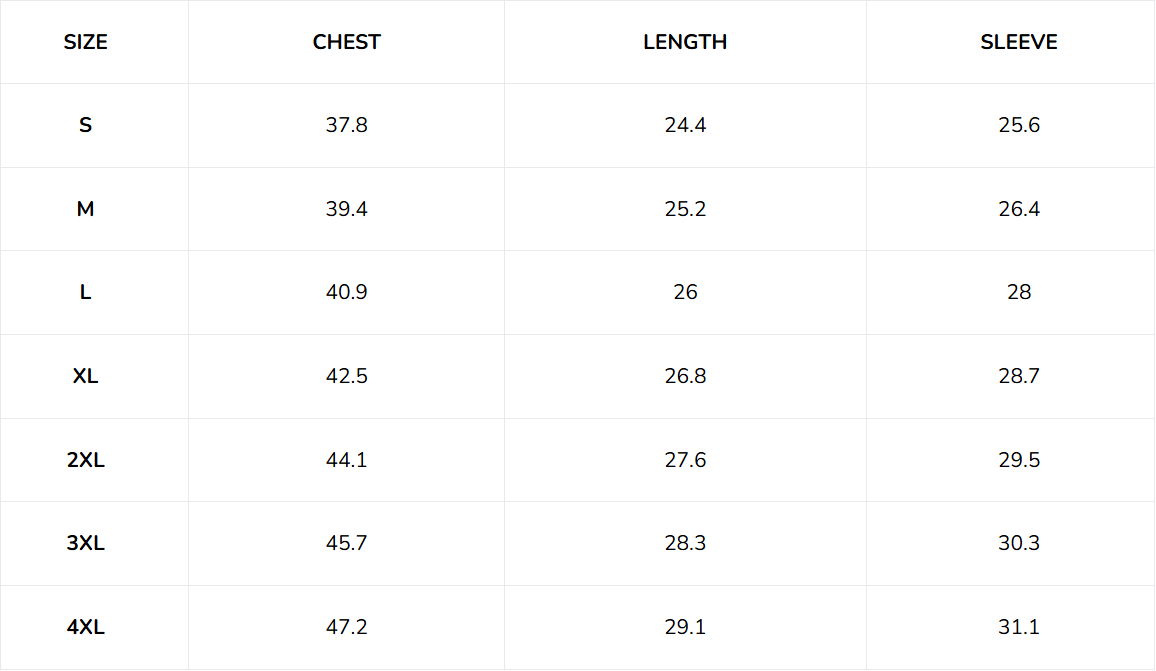Select the 2XL size row label
This screenshot has height=671, width=1156.
pos(86,460)
